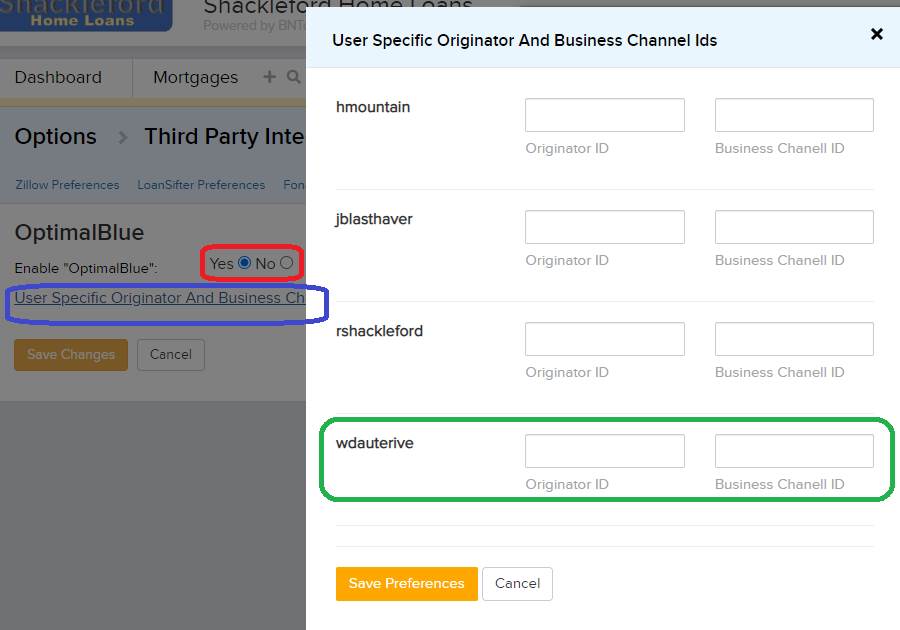The height and width of the screenshot is (630, 900).
Task: Open User Specific Originator And Business link
Action: (x=160, y=298)
